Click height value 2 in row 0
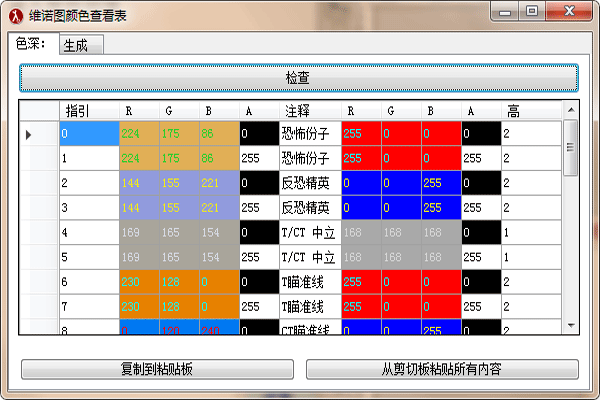The height and width of the screenshot is (400, 600). [x=531, y=134]
